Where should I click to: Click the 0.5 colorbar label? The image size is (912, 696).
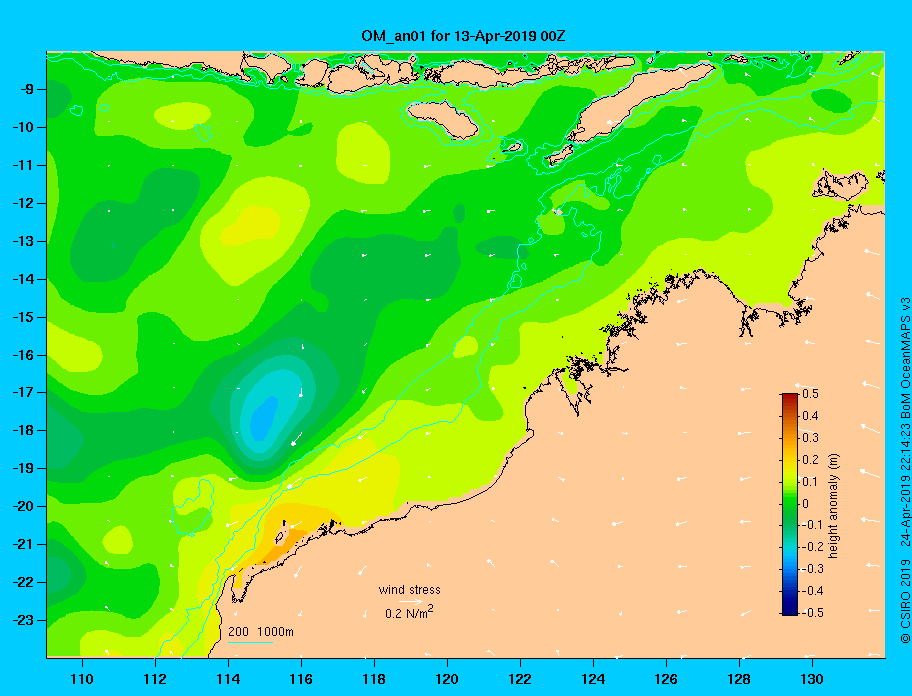[x=810, y=394]
